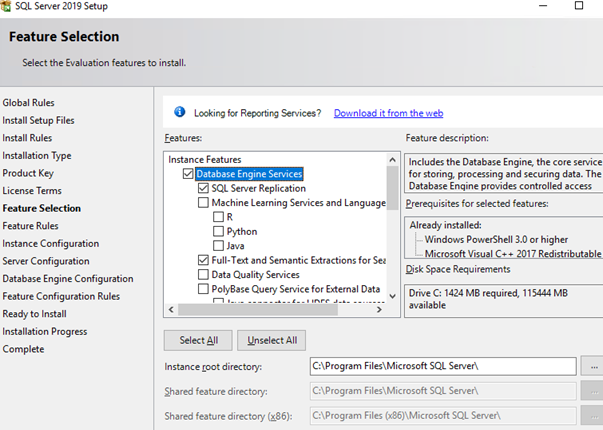603x430 pixels.
Task: Select the License Terms step
Action: coord(32,191)
